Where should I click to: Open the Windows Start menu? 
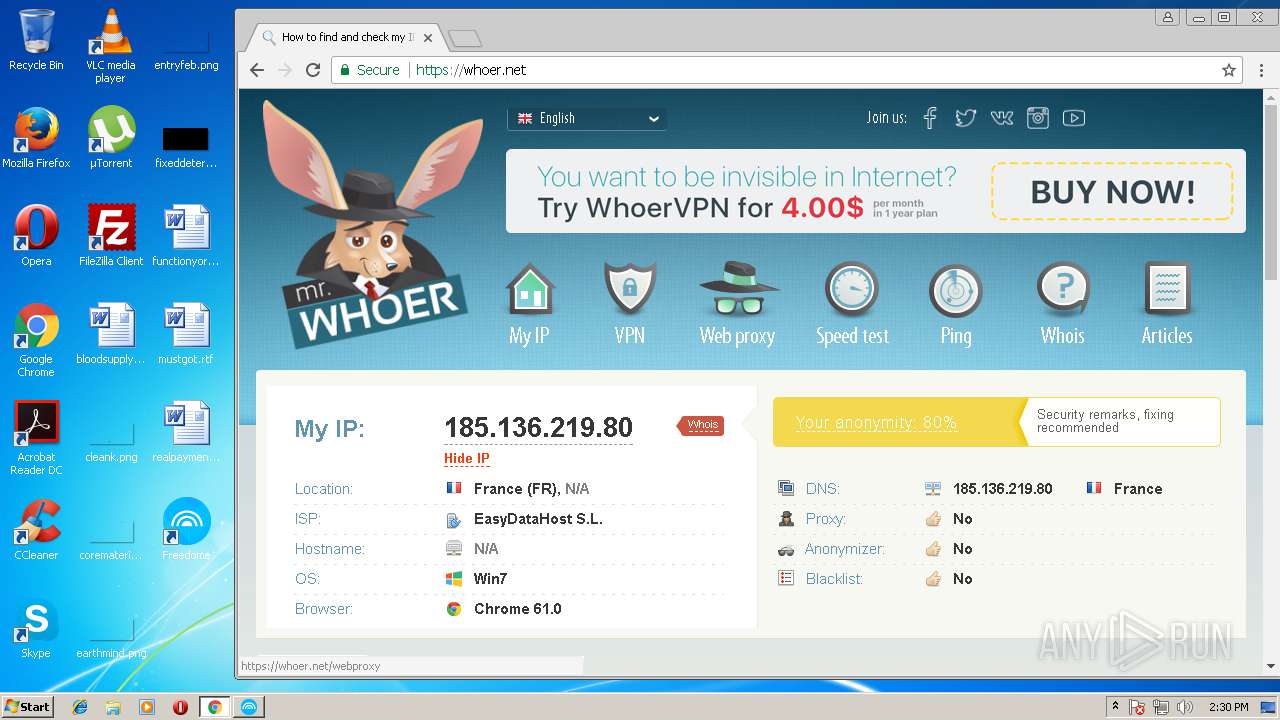(27, 706)
